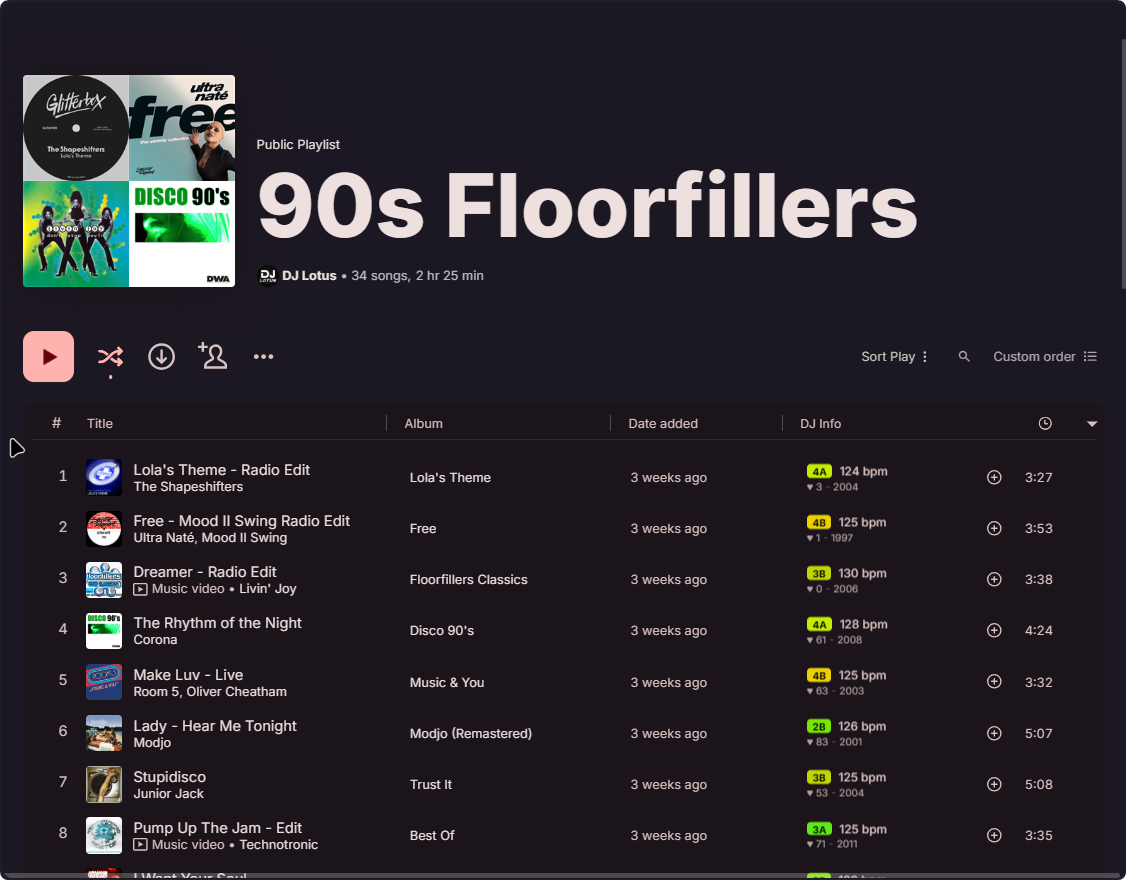Click the search-in-playlist magnifier icon

(964, 356)
